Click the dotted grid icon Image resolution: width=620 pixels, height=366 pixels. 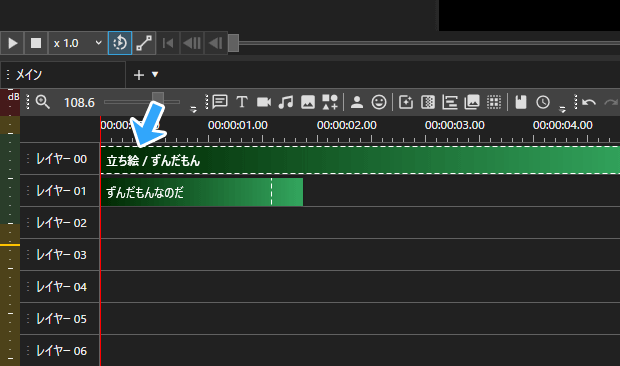[494, 102]
